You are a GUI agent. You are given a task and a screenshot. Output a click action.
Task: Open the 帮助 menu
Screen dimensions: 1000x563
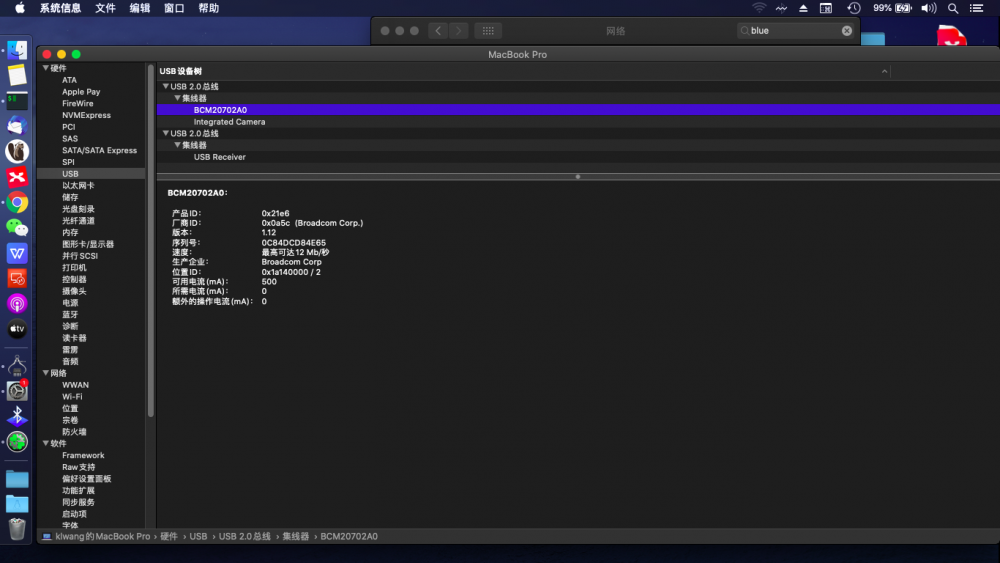pos(209,8)
